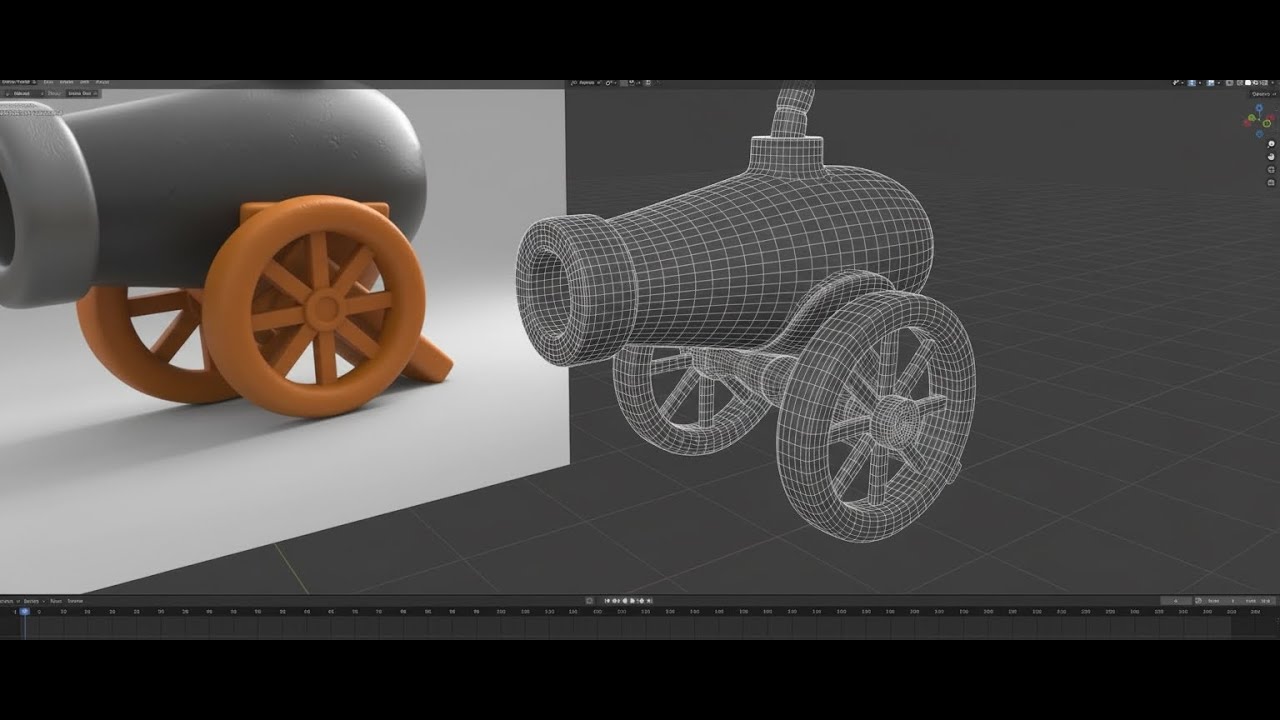Image resolution: width=1280 pixels, height=720 pixels.
Task: Jump to the first frame in timeline controls
Action: tap(607, 601)
